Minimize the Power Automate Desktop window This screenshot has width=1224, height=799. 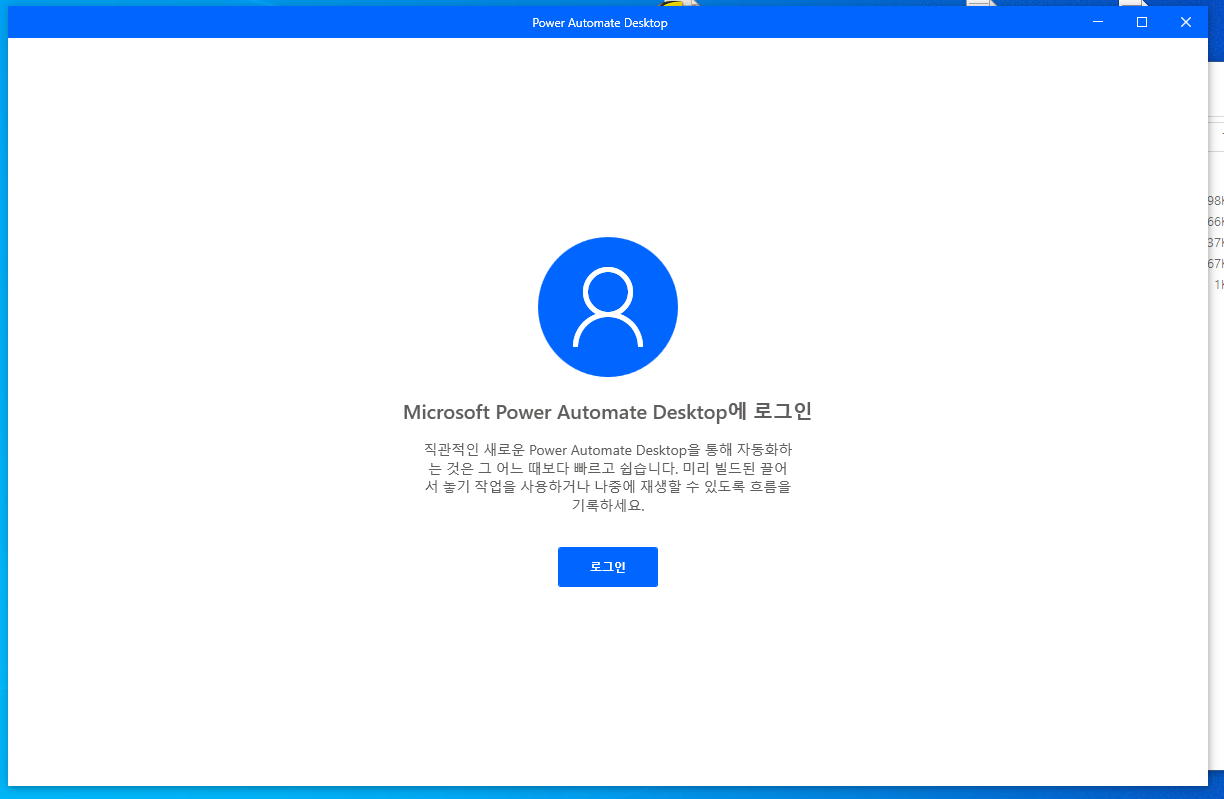(1098, 22)
